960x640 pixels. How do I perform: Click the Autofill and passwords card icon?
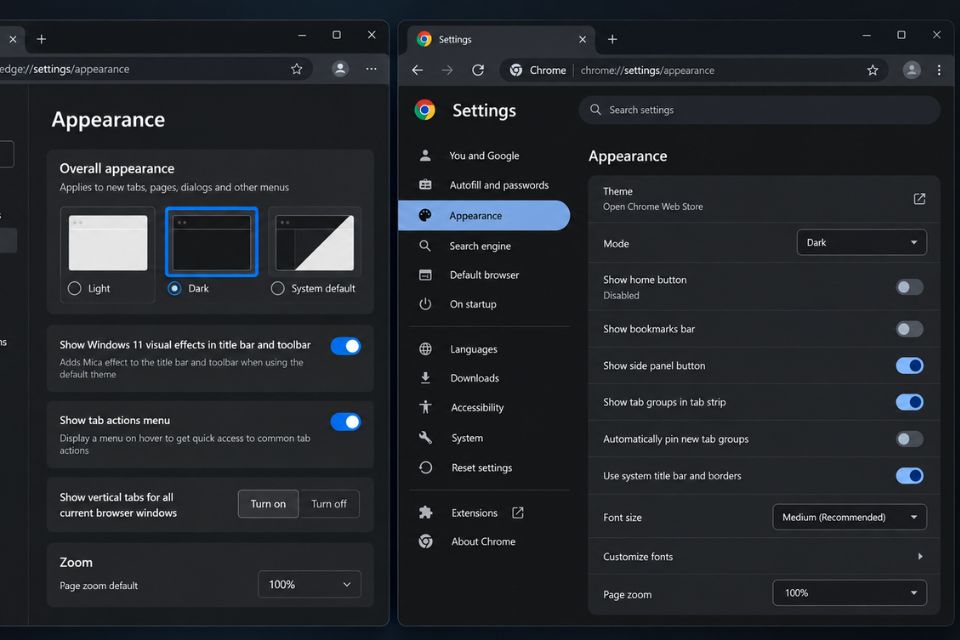[426, 185]
